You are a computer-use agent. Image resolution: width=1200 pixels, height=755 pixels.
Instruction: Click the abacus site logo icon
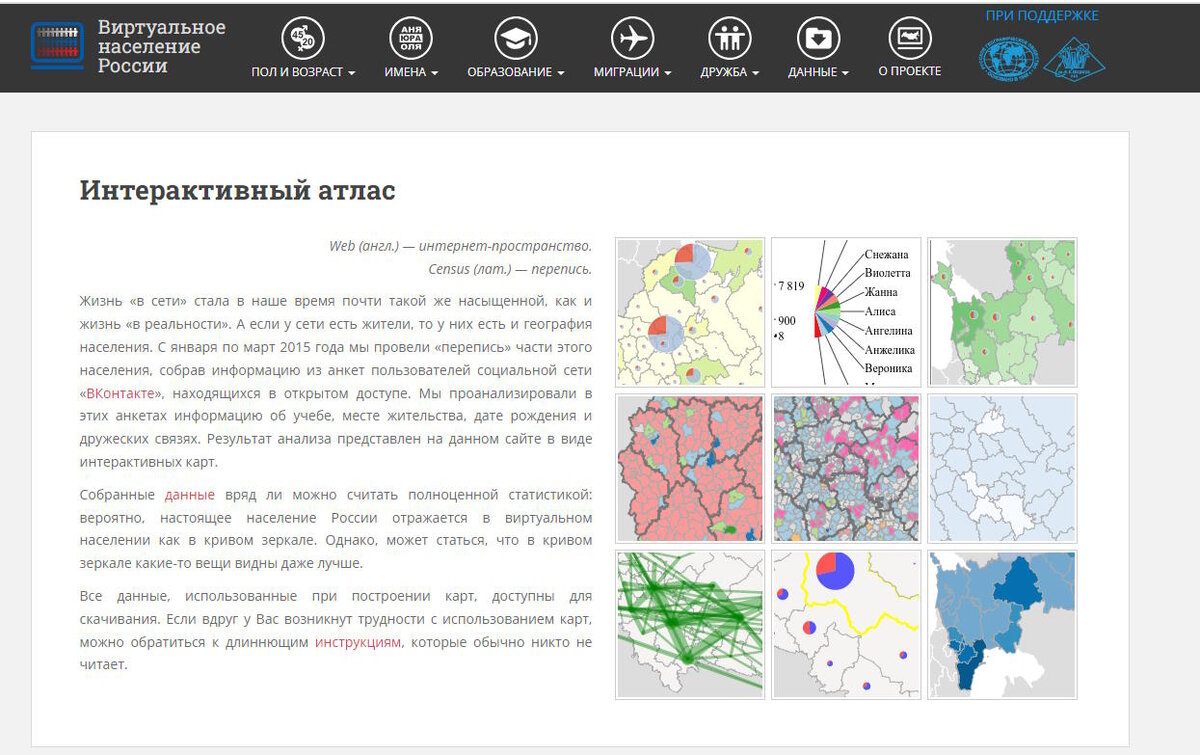(56, 46)
